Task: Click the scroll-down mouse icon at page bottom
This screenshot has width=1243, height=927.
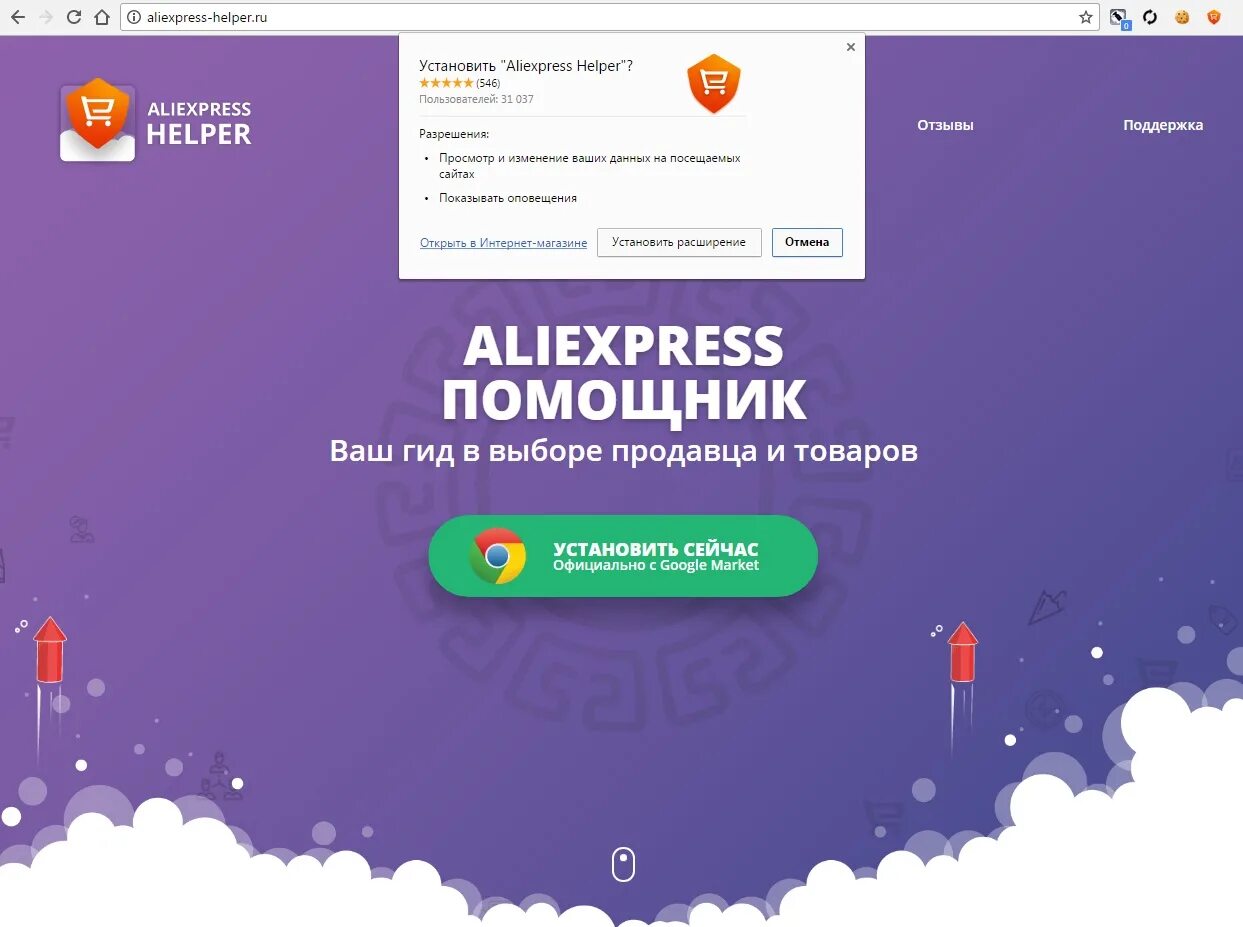Action: (x=623, y=864)
